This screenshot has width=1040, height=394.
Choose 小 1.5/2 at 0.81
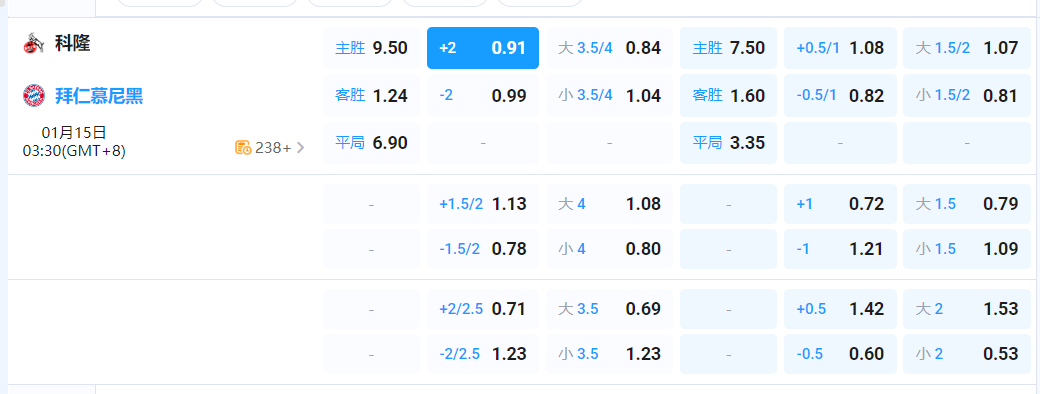(967, 96)
